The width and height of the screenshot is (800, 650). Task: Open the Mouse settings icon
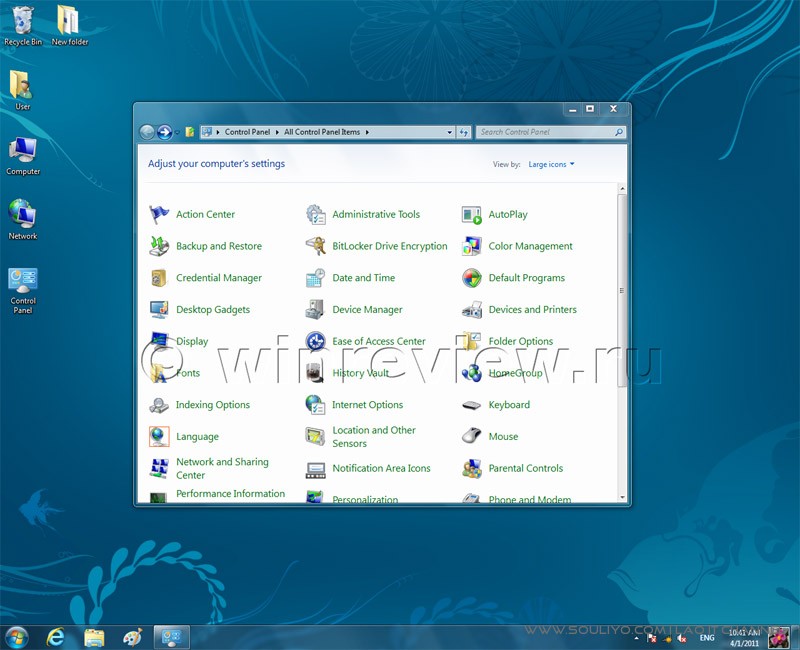[x=472, y=437]
